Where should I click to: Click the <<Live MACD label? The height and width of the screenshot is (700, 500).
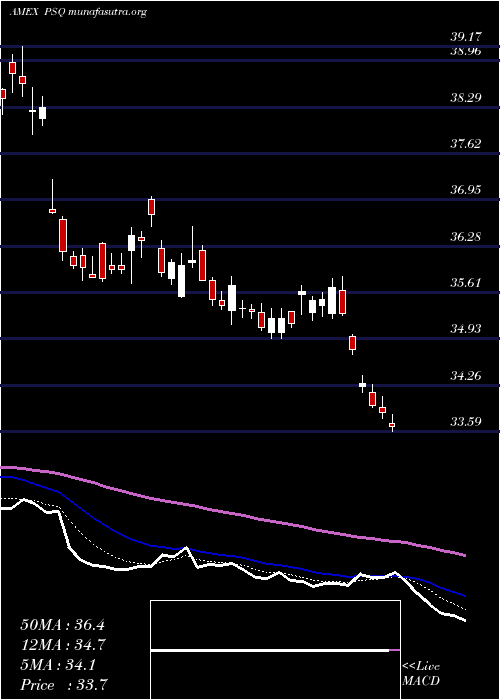tap(421, 673)
